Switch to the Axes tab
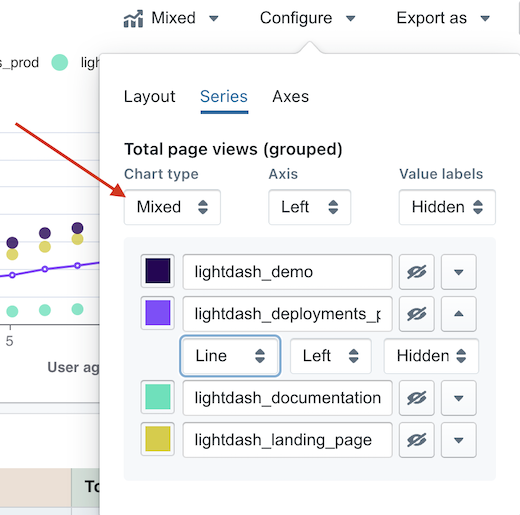 click(291, 97)
